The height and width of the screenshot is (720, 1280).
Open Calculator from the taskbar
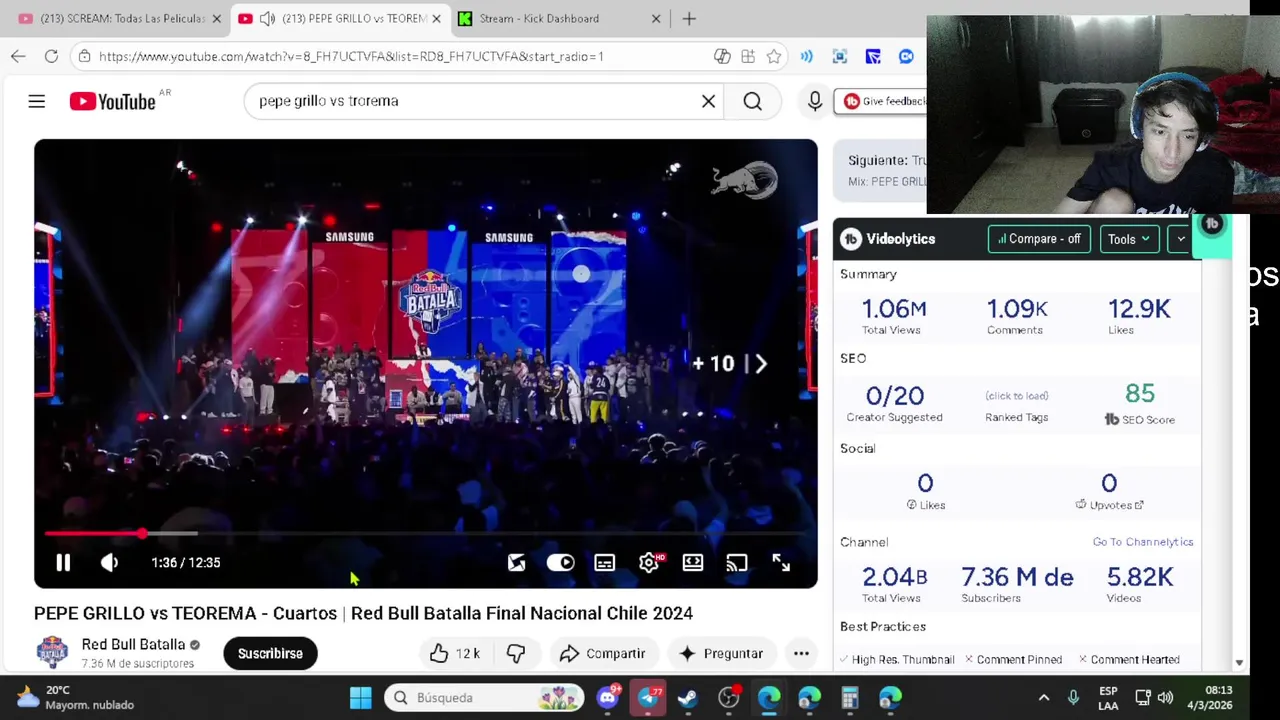tap(849, 697)
